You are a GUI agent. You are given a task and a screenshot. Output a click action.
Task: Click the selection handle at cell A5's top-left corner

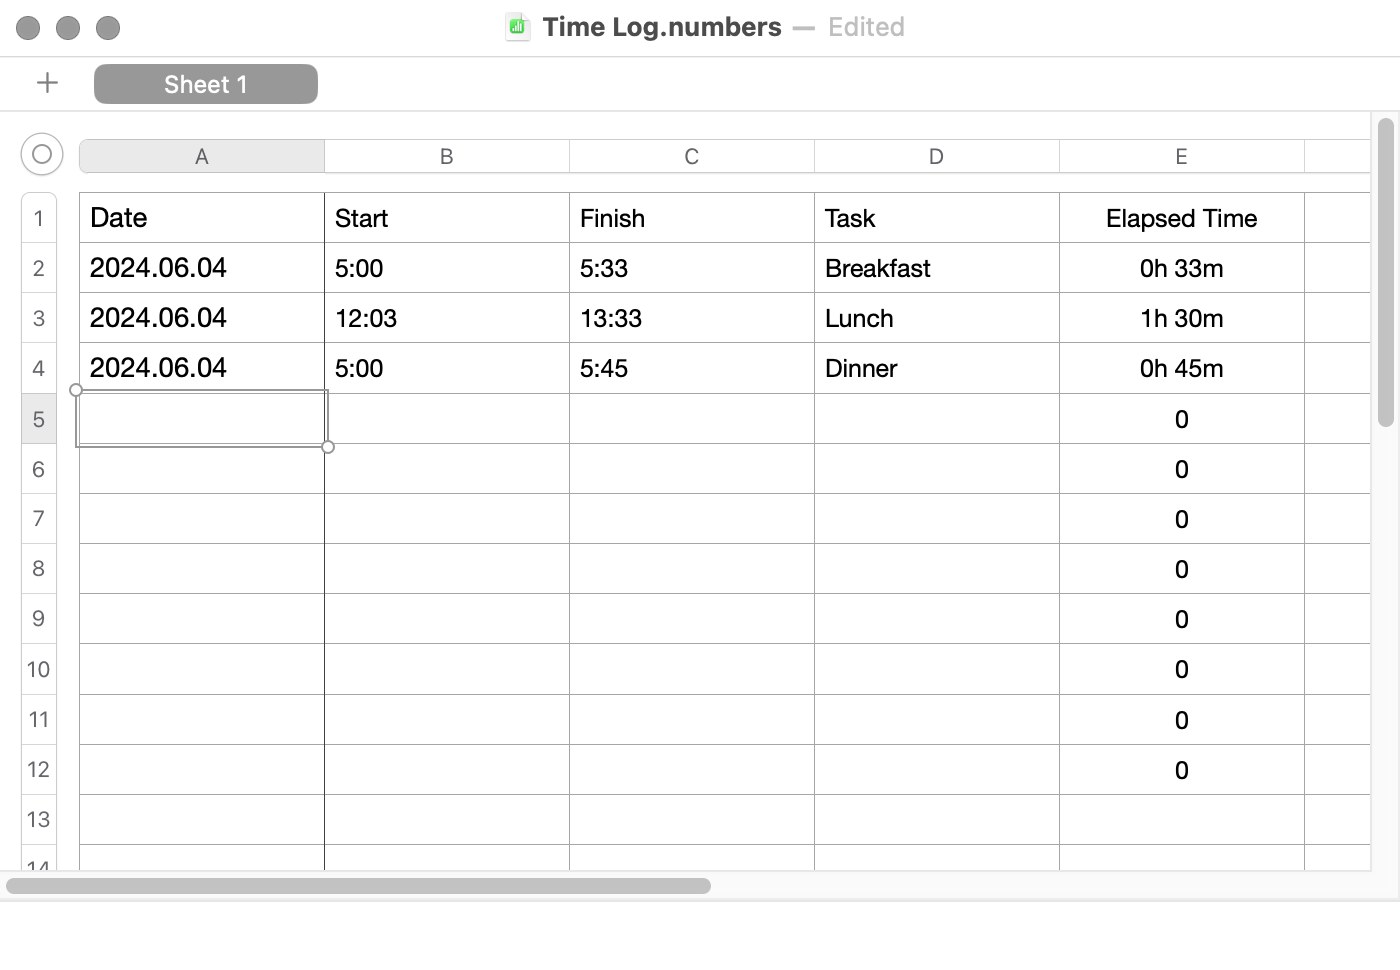(76, 390)
